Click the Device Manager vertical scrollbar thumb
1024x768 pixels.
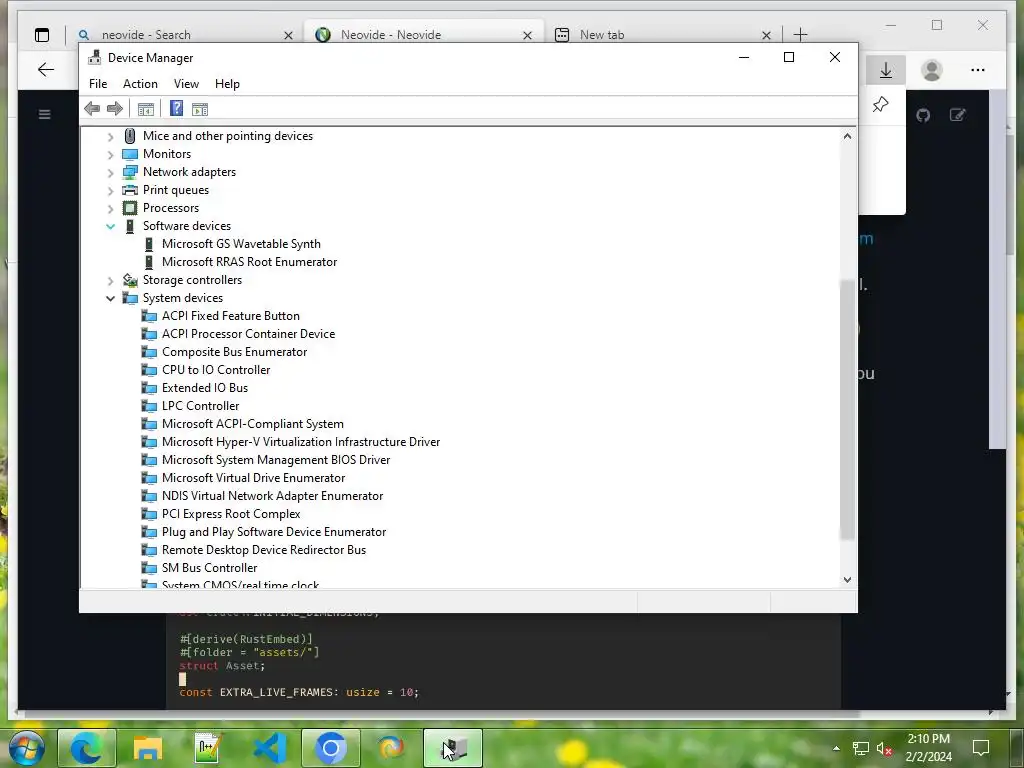click(847, 409)
